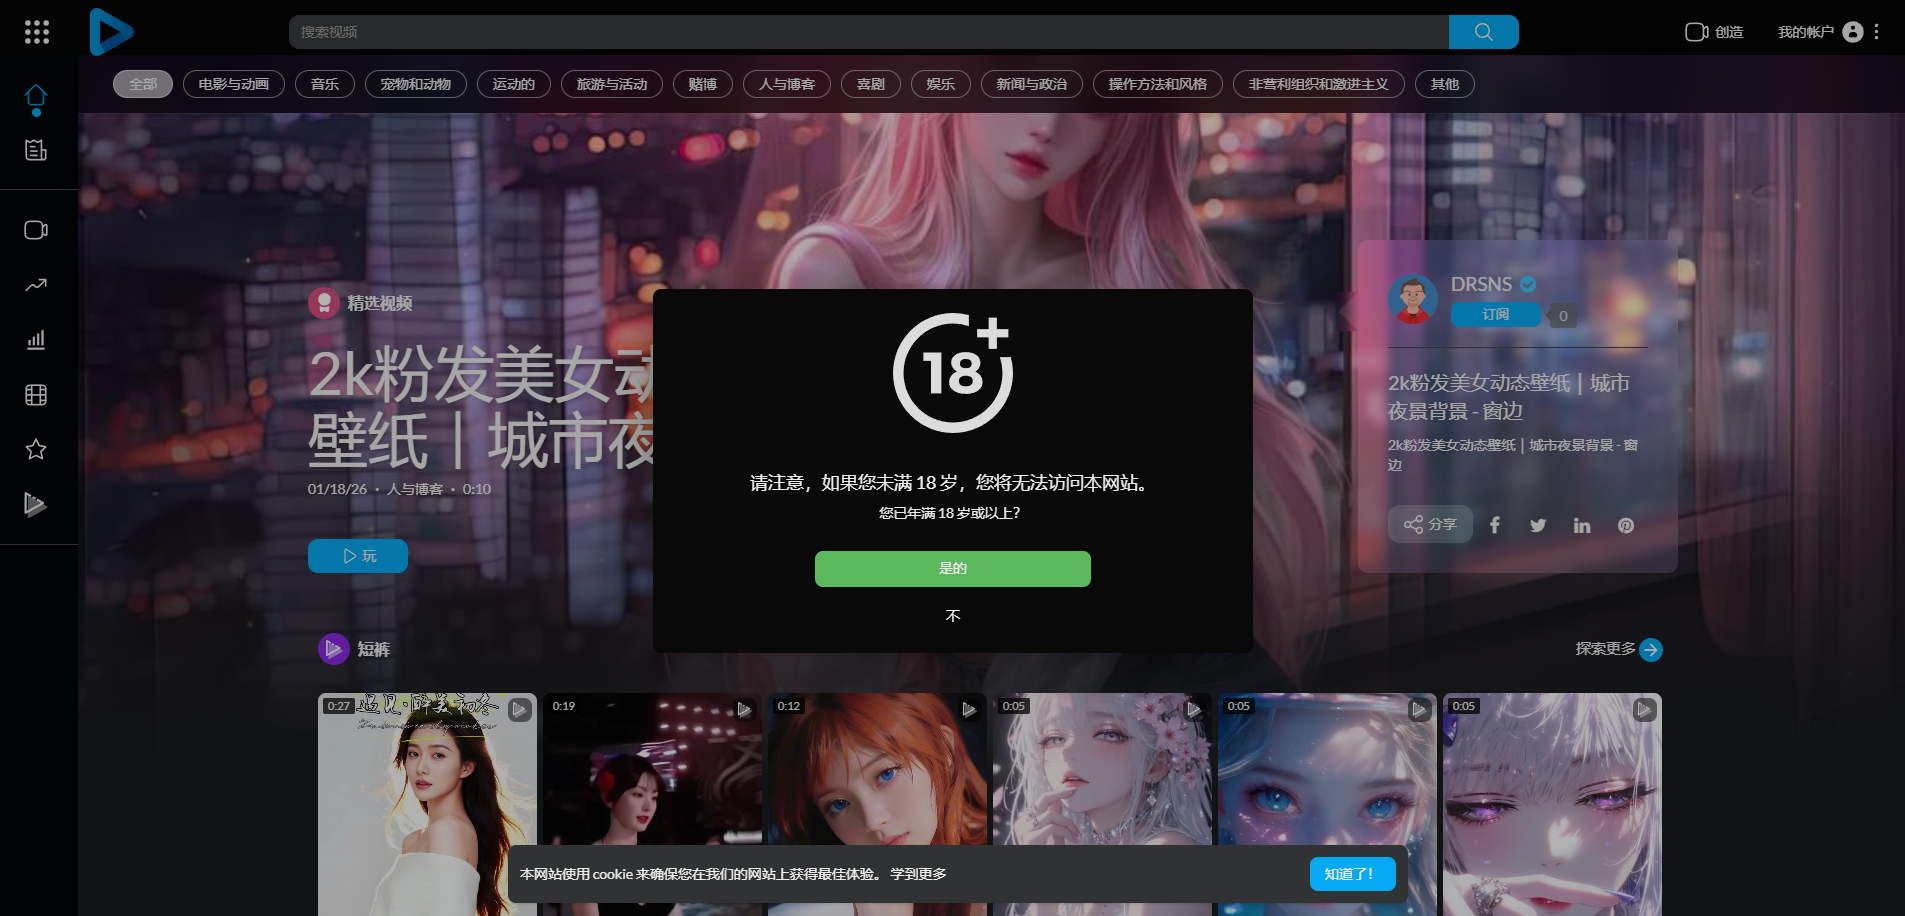Open the three-dot account options menu
This screenshot has height=916, width=1905.
(1877, 32)
